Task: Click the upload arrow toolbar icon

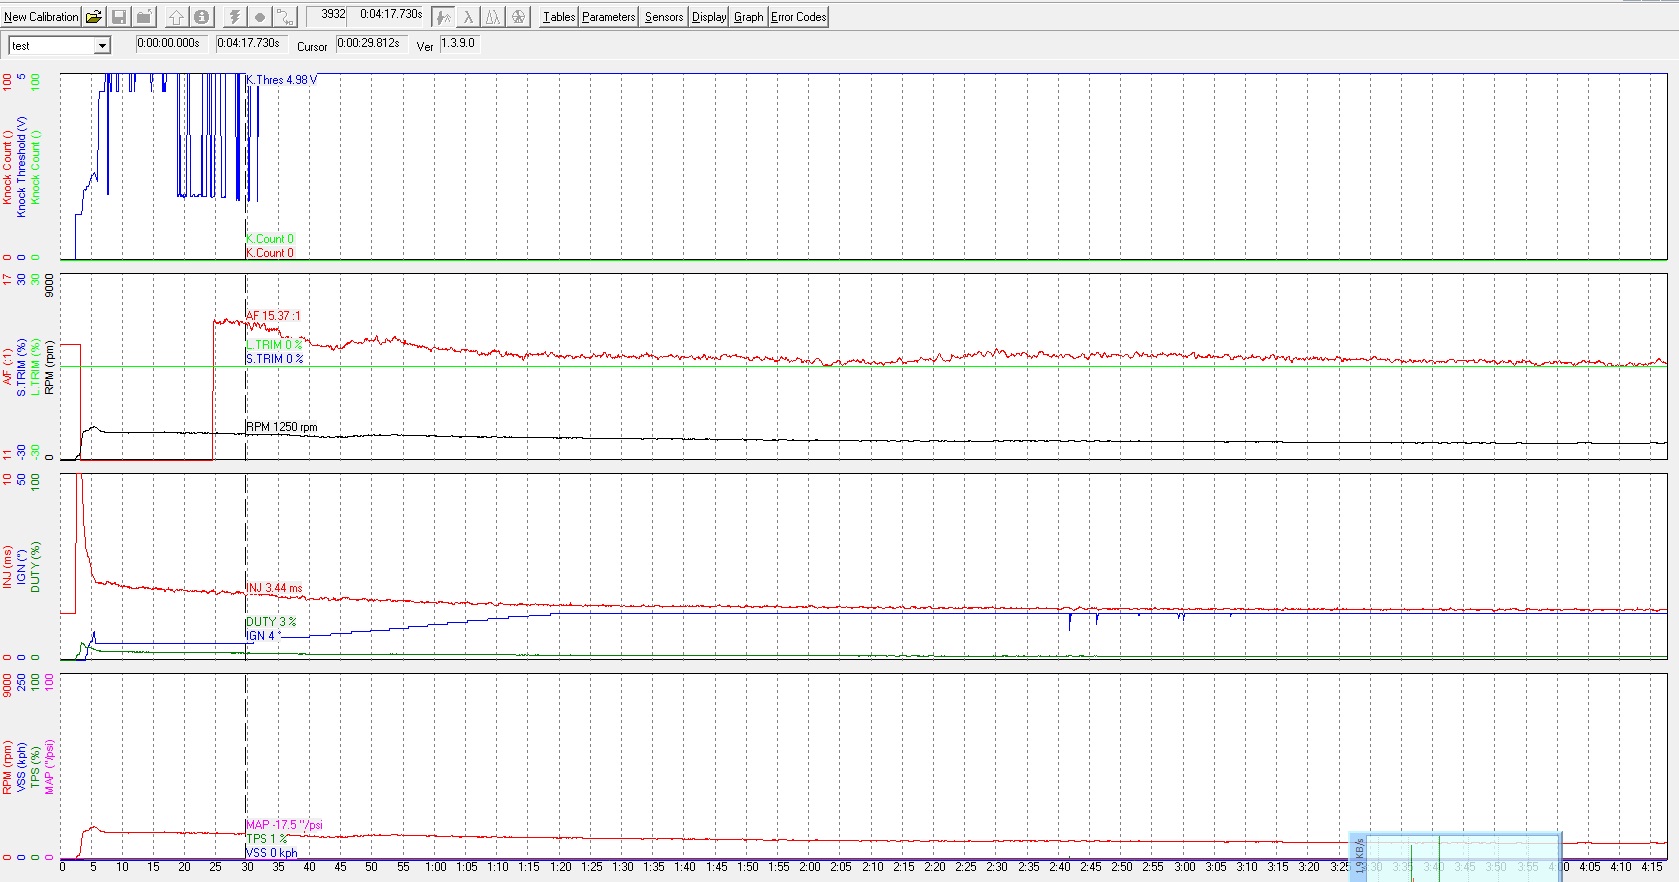Action: coord(176,17)
